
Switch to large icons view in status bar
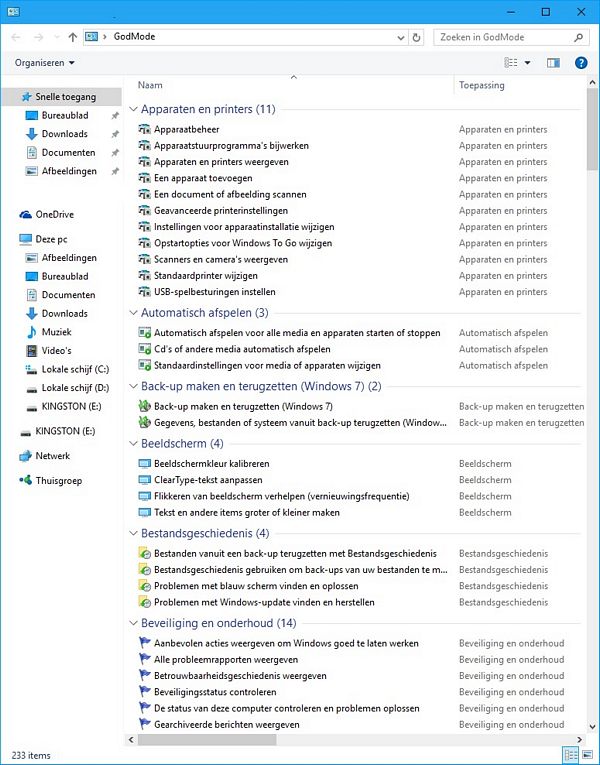click(586, 755)
